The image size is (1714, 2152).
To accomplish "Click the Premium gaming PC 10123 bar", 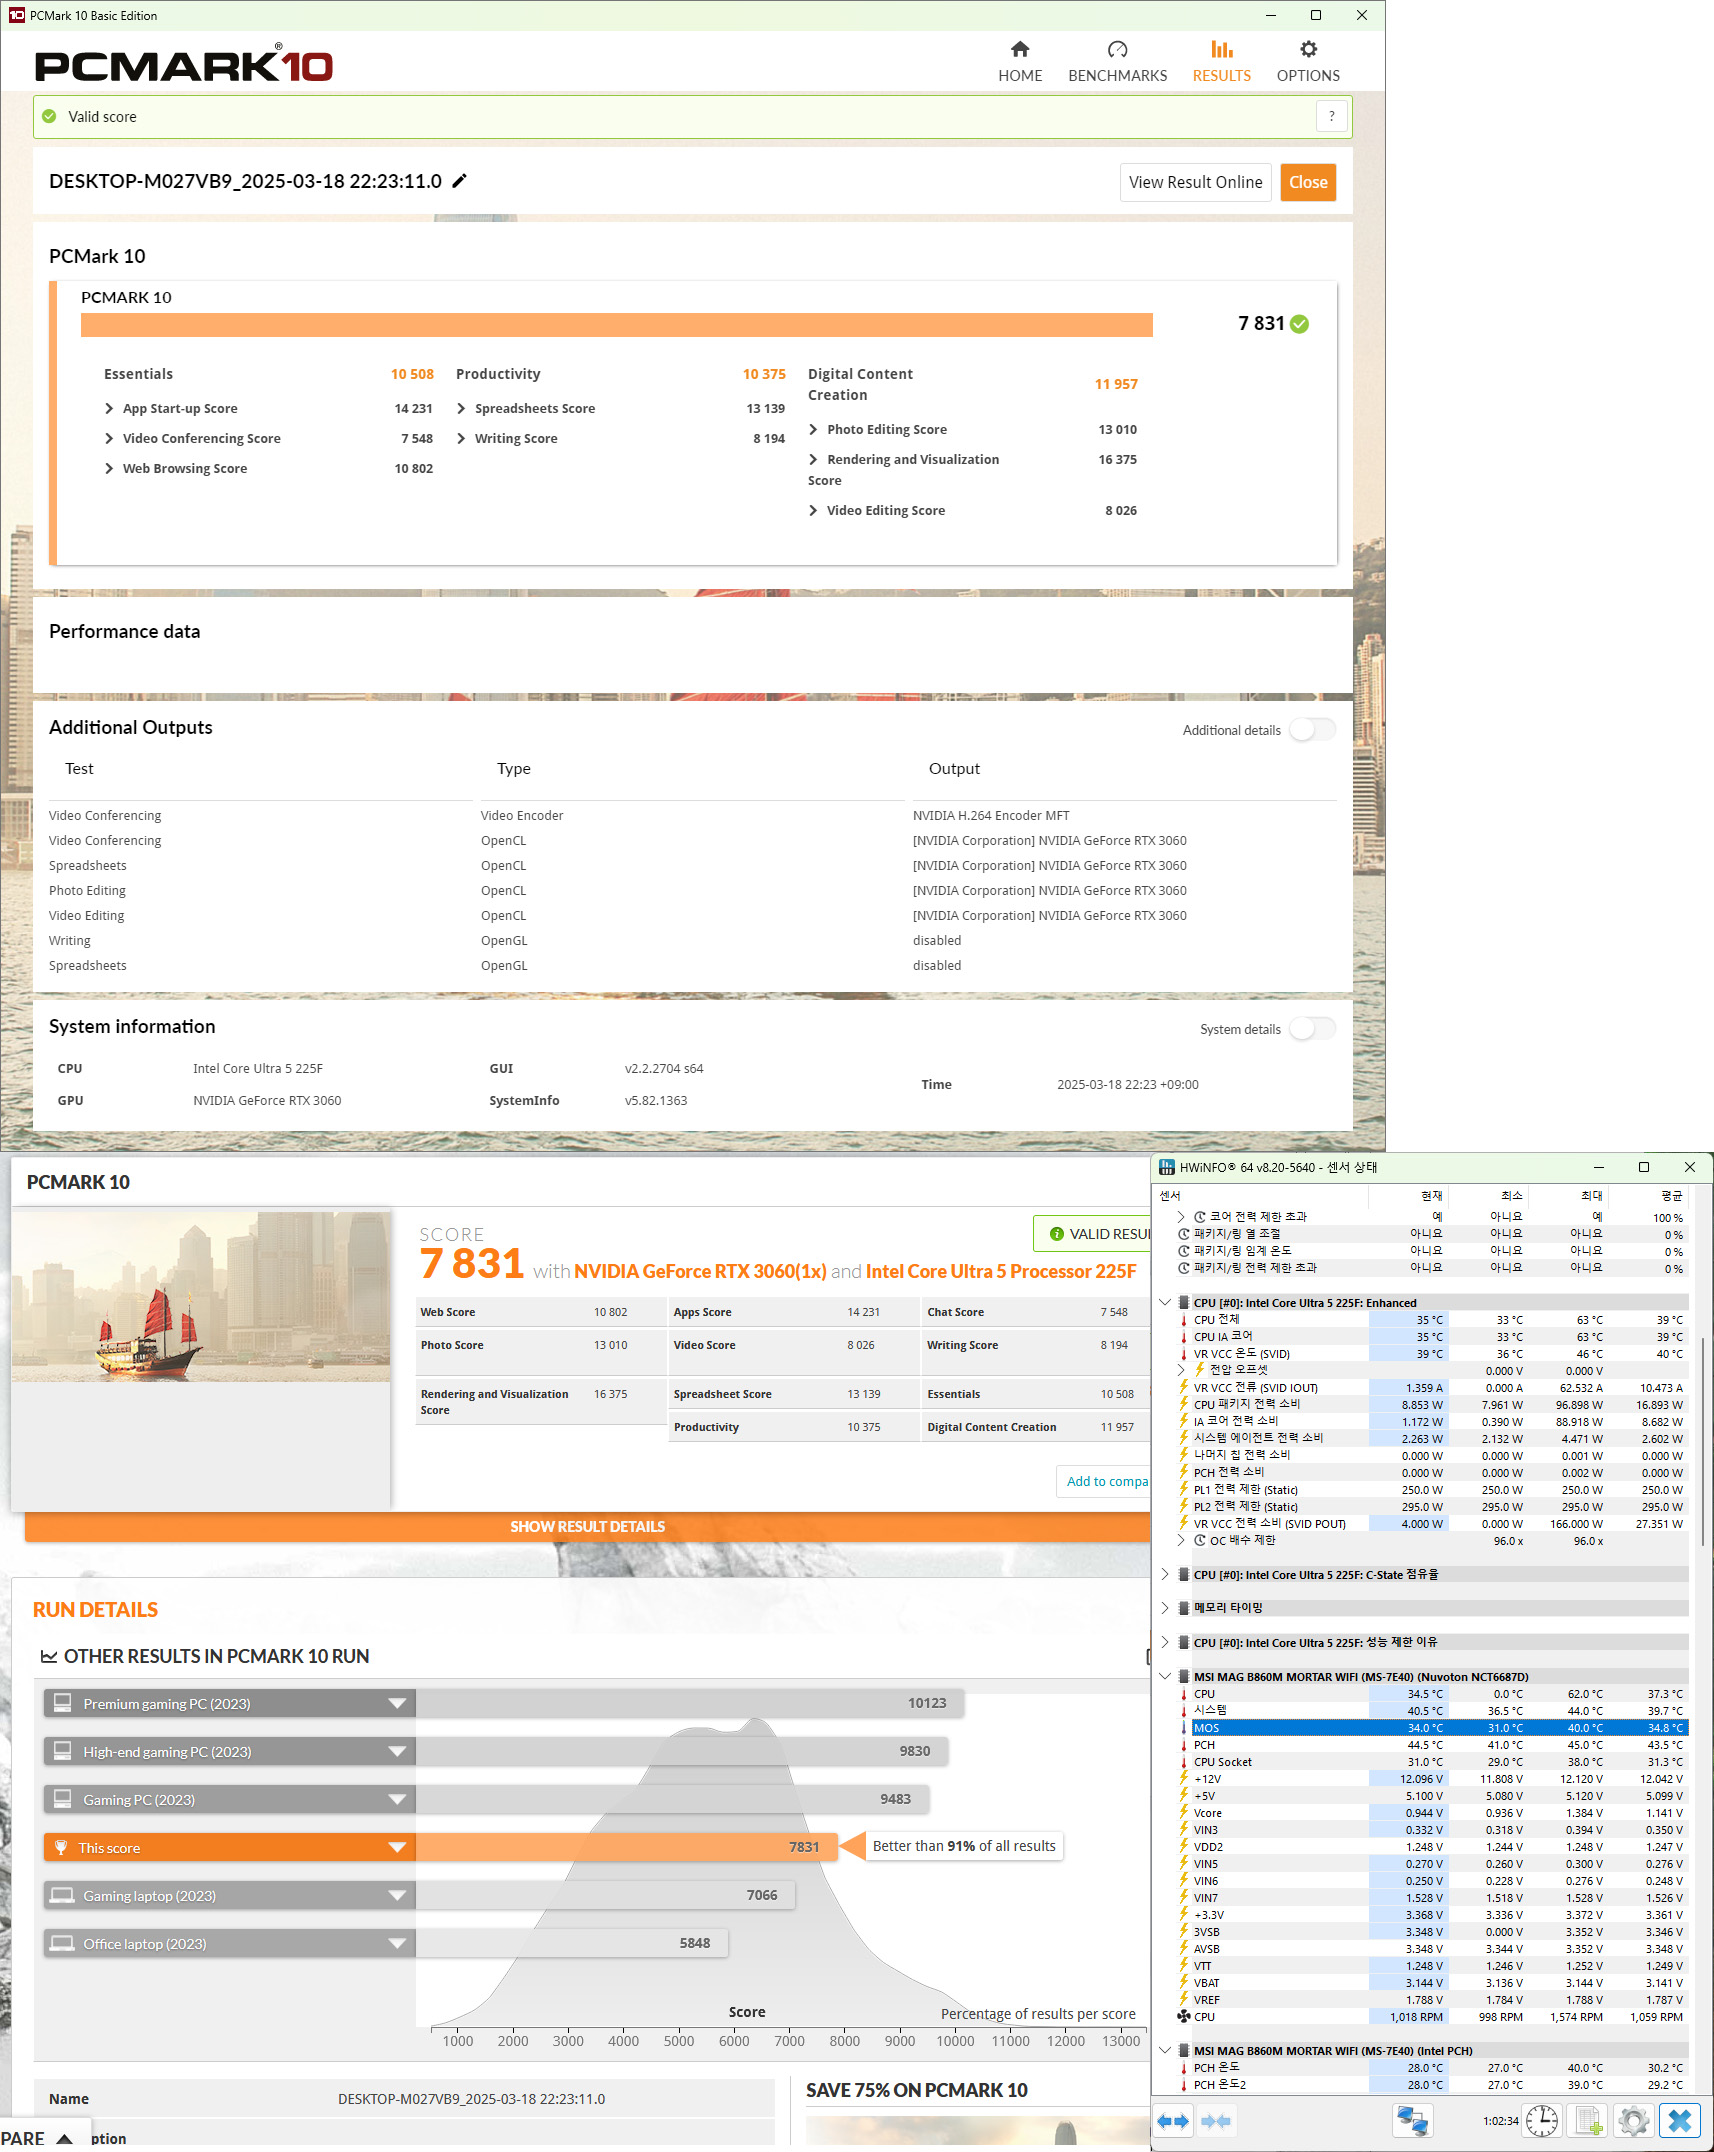I will pos(690,1703).
